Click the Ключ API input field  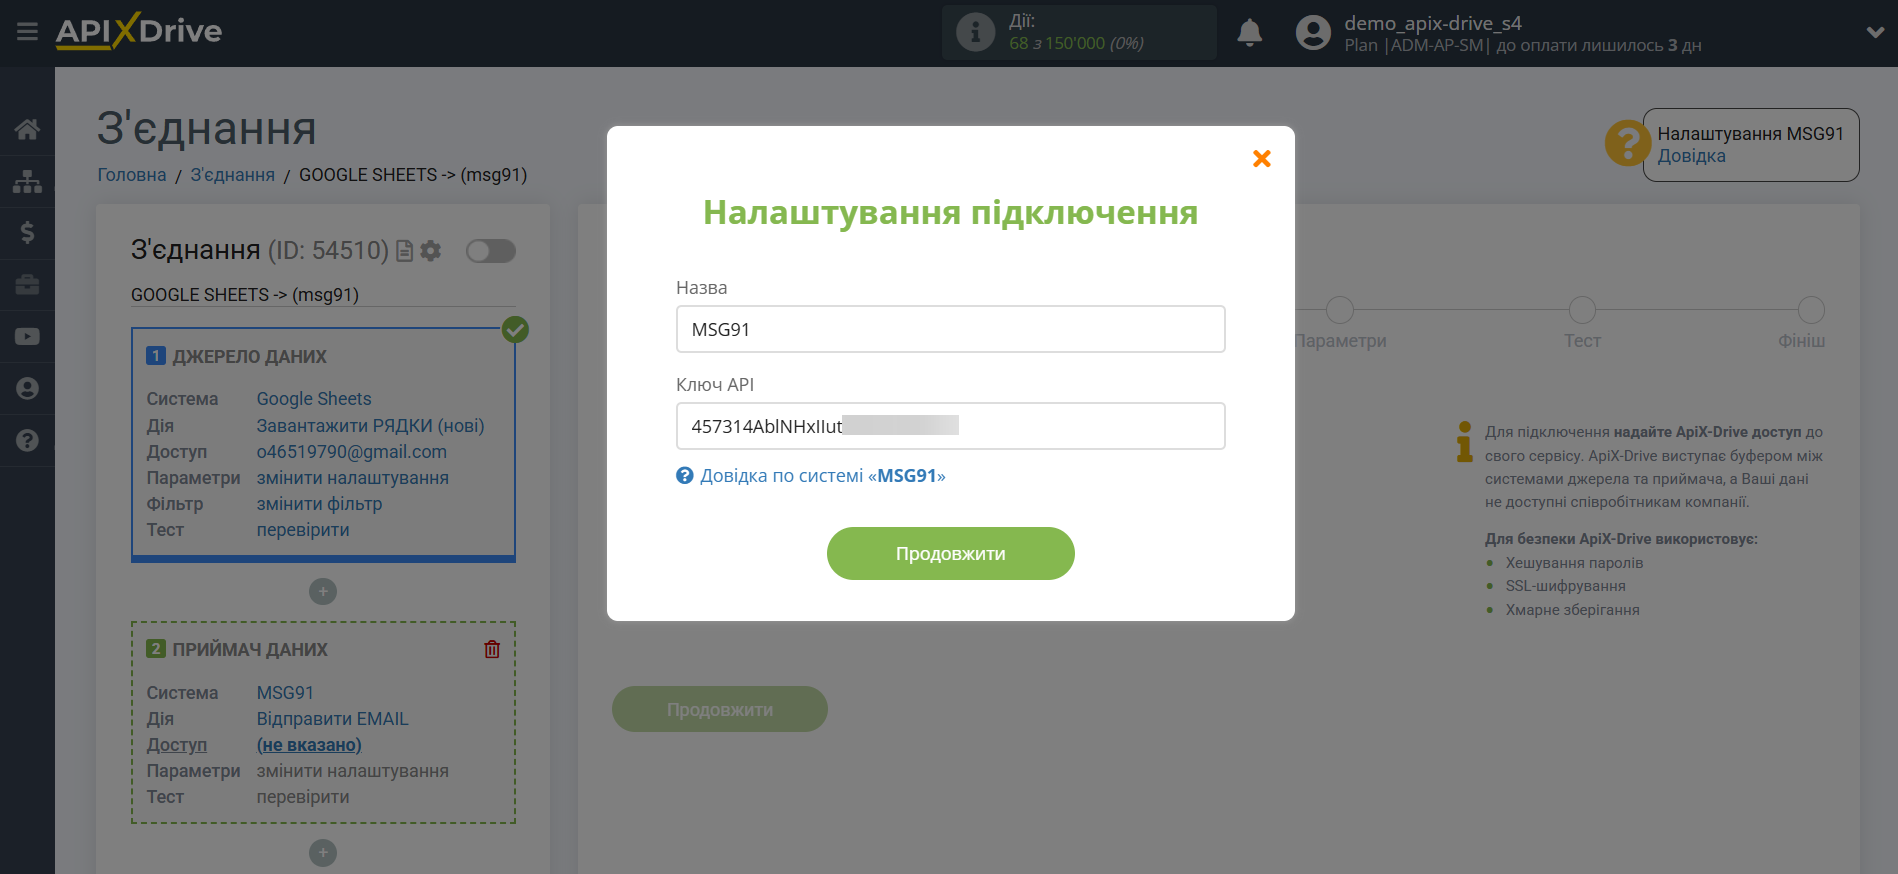950,426
